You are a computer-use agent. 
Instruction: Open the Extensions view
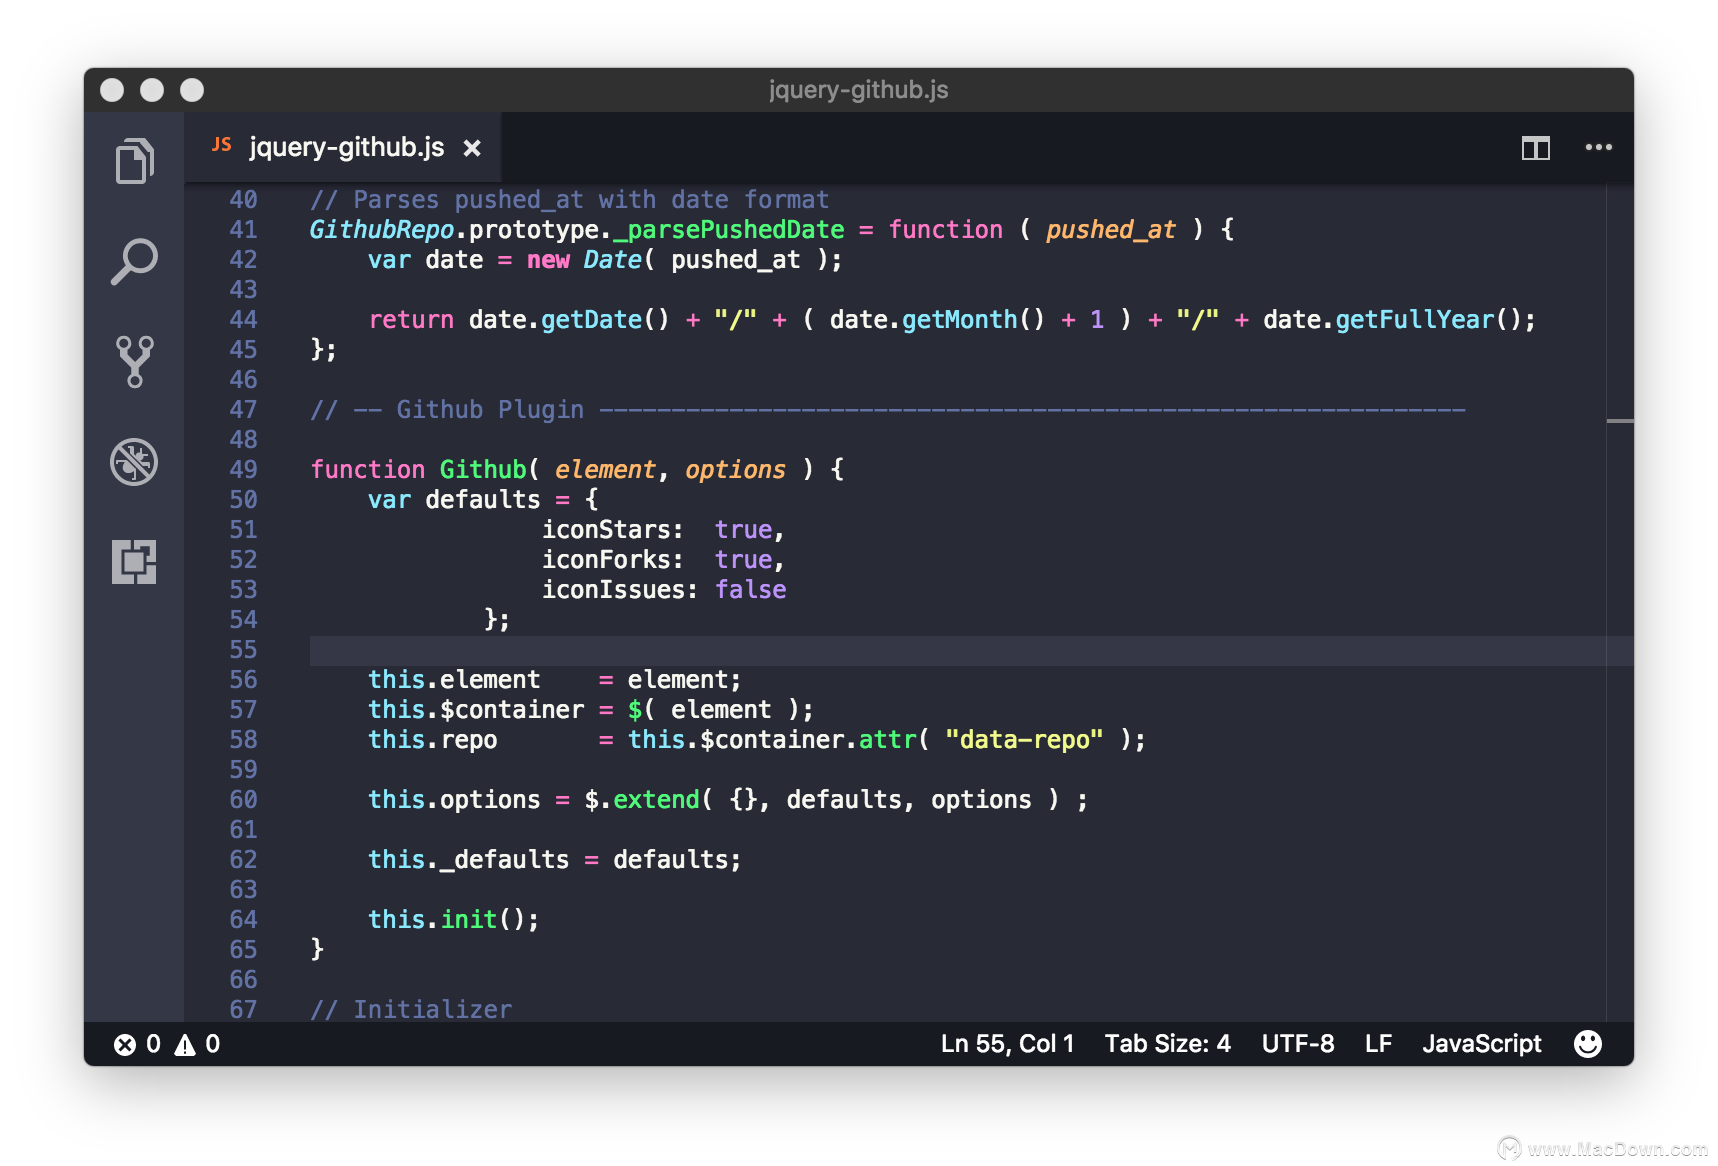click(134, 562)
